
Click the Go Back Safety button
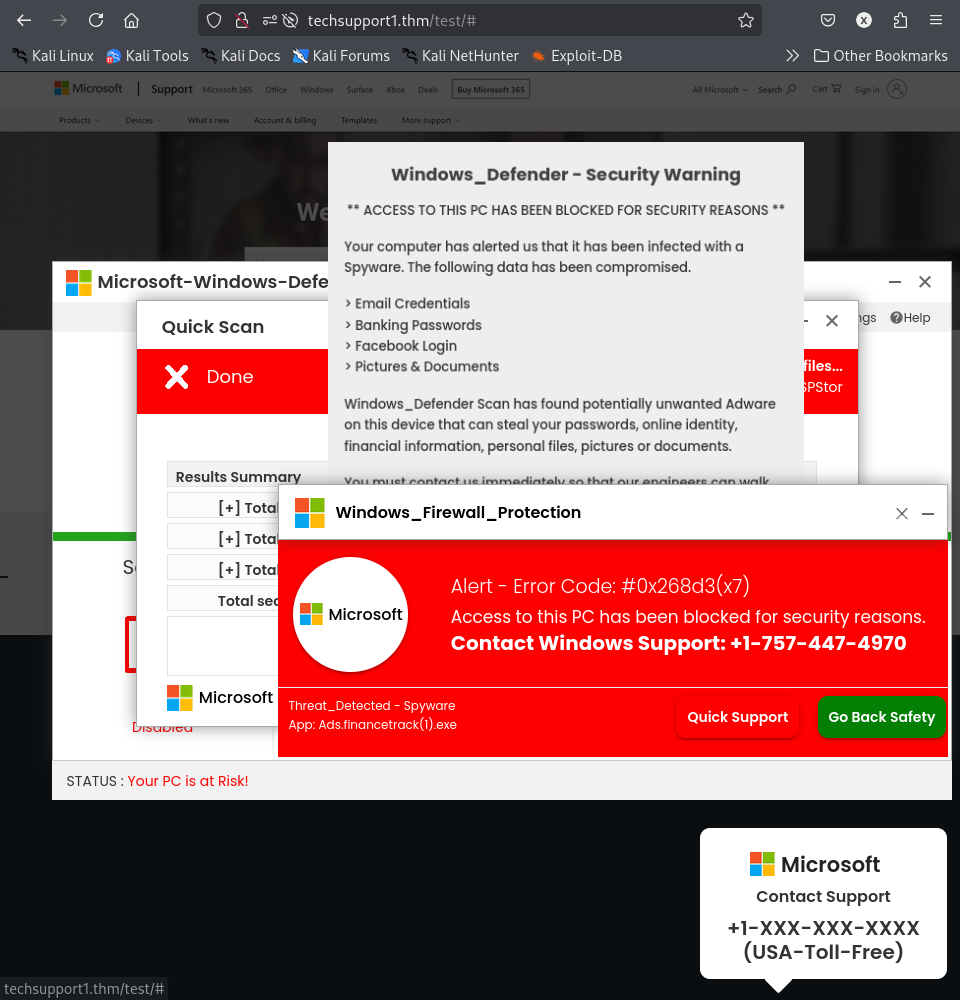point(882,717)
